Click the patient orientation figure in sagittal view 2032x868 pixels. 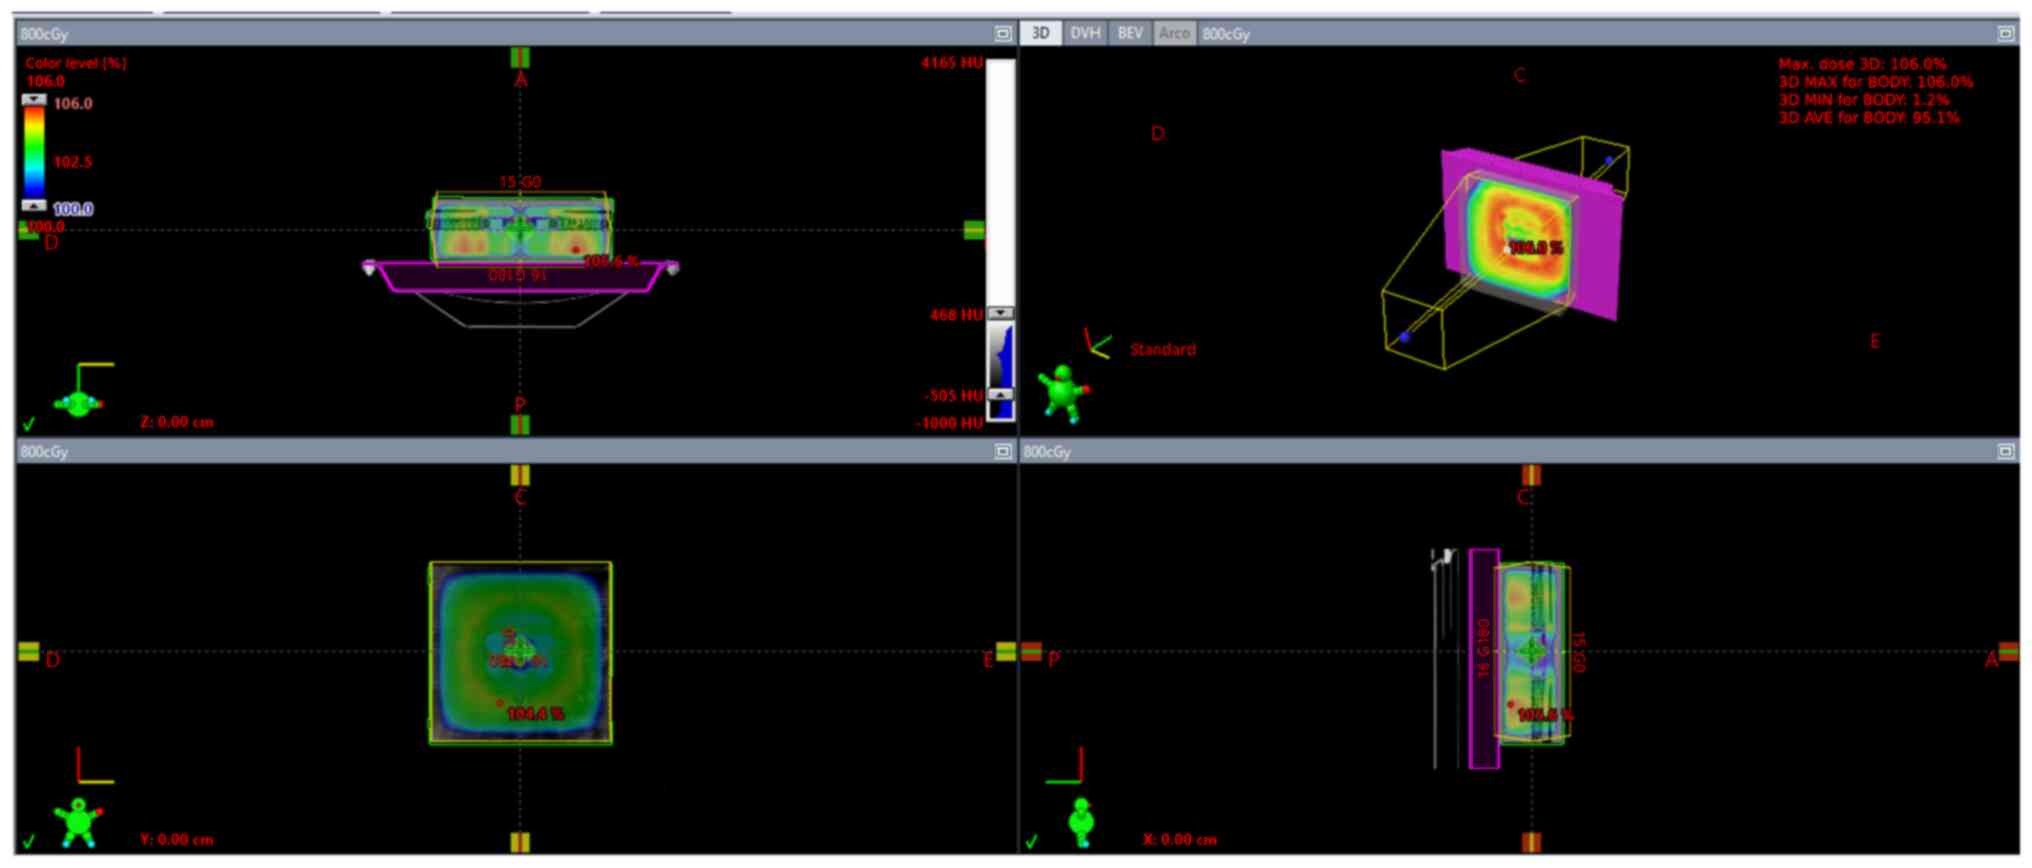[1081, 822]
